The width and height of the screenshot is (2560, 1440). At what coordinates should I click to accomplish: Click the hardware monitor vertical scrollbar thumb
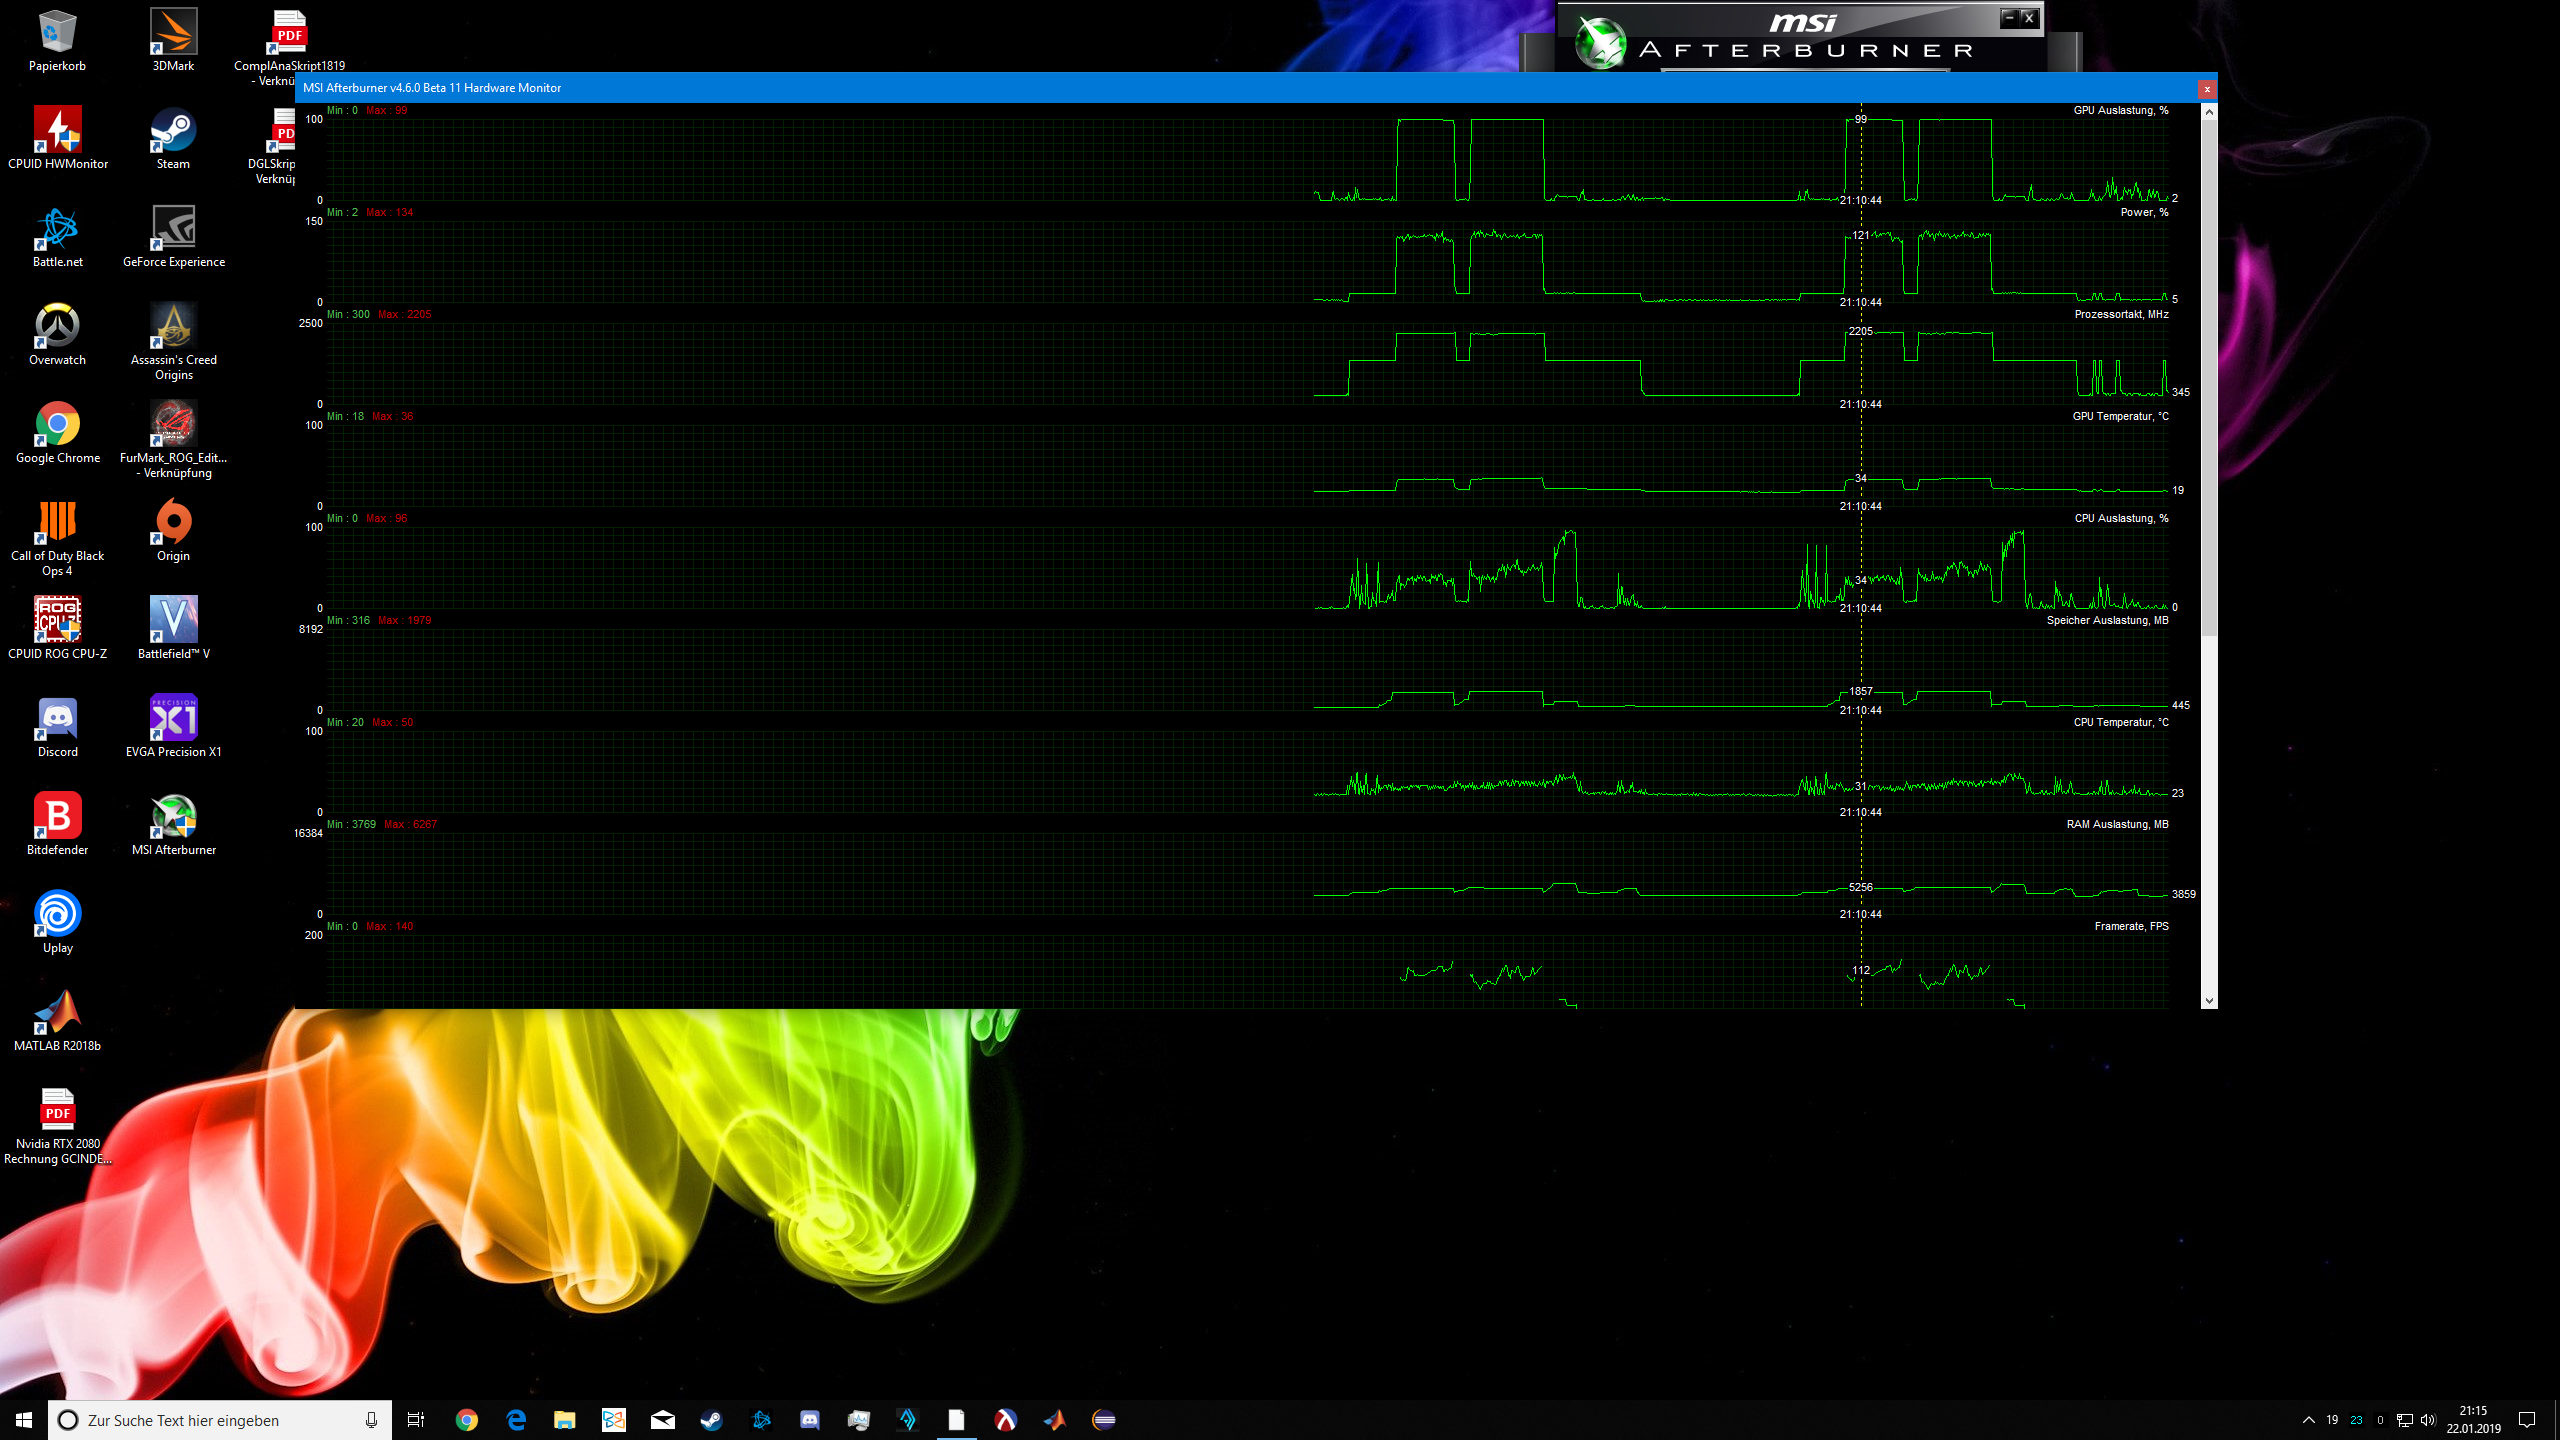[x=2209, y=380]
